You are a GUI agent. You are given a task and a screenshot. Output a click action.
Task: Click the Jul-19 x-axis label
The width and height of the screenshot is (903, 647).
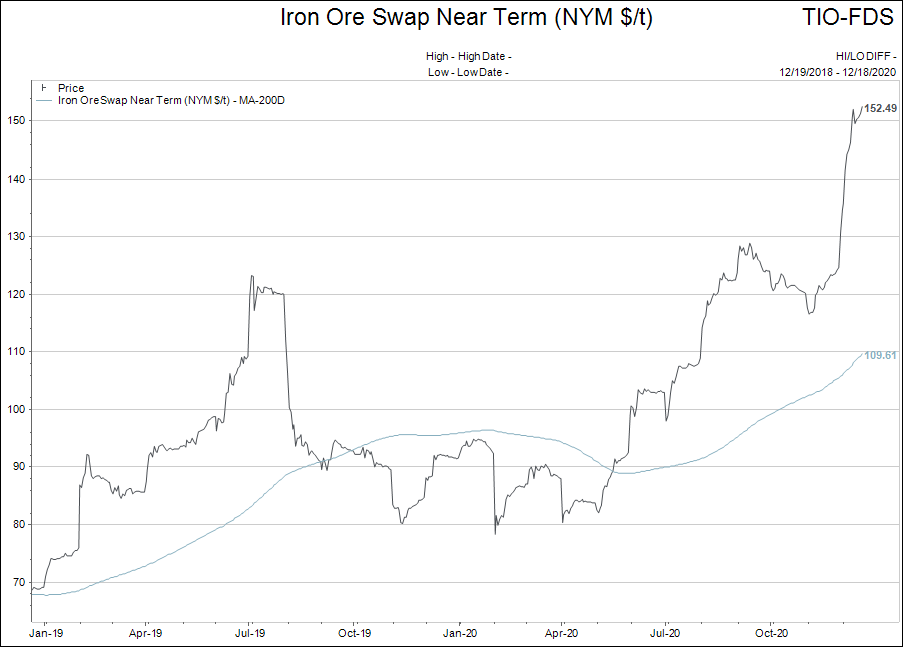tap(250, 633)
